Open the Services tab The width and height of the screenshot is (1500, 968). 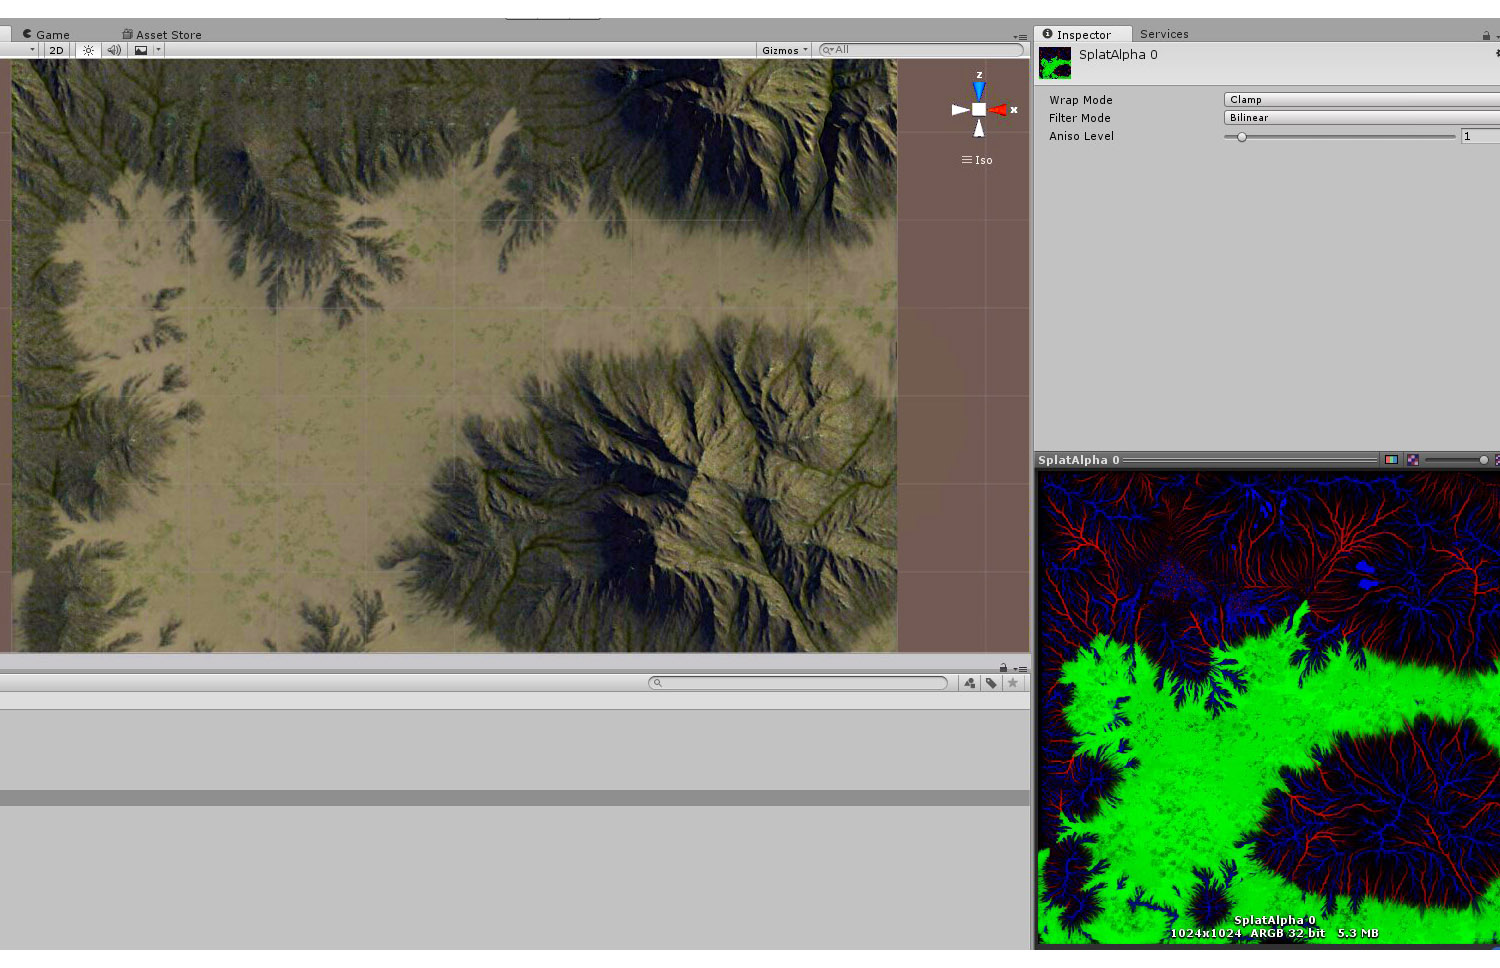coord(1164,34)
